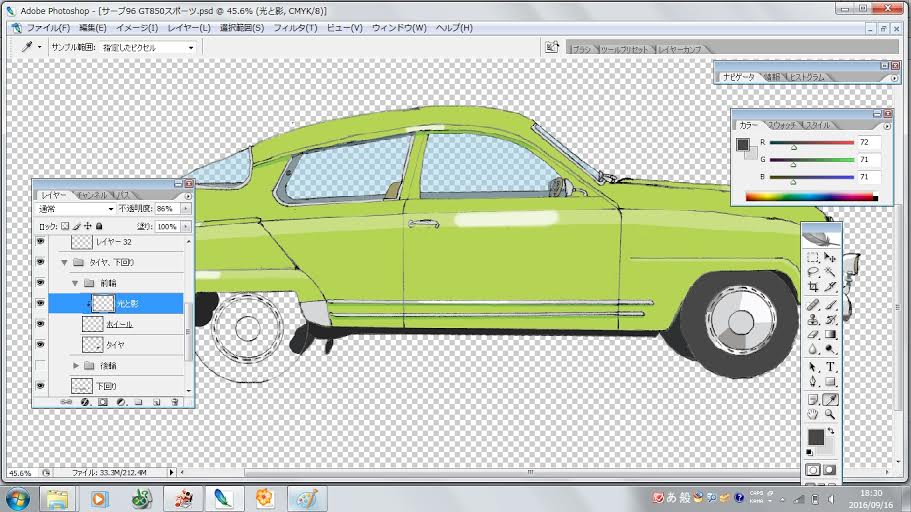Viewport: 911px width, 512px height.
Task: Hide the 下回り layer
Action: click(40, 386)
